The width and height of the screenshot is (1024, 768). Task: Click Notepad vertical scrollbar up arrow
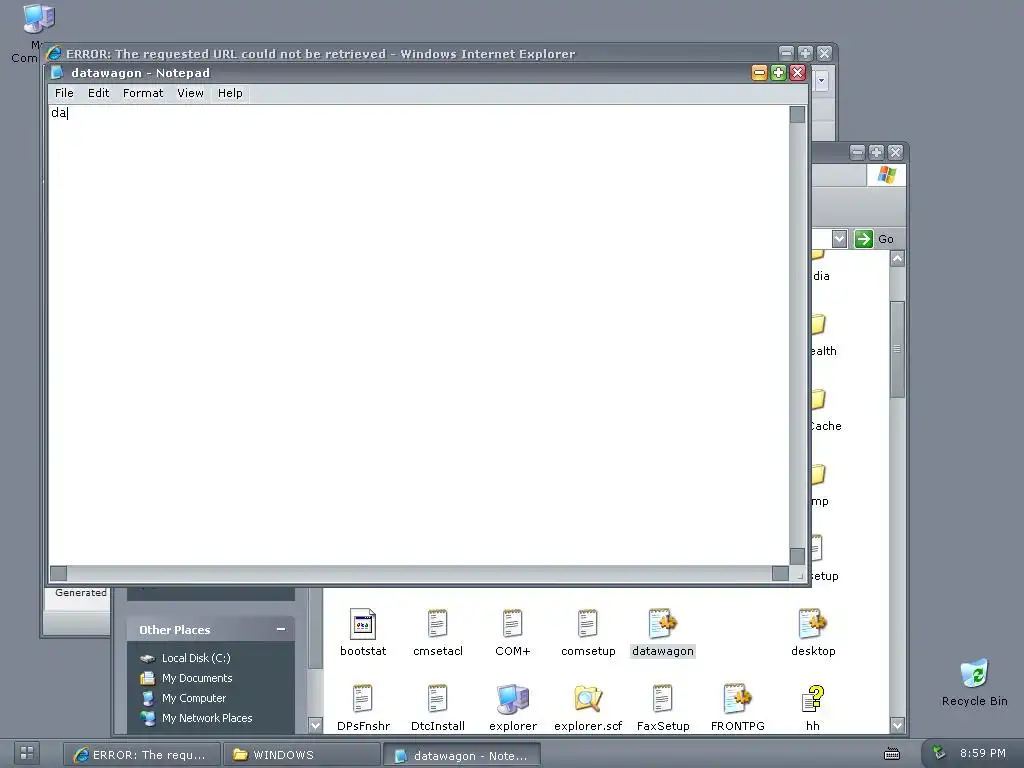tap(797, 115)
